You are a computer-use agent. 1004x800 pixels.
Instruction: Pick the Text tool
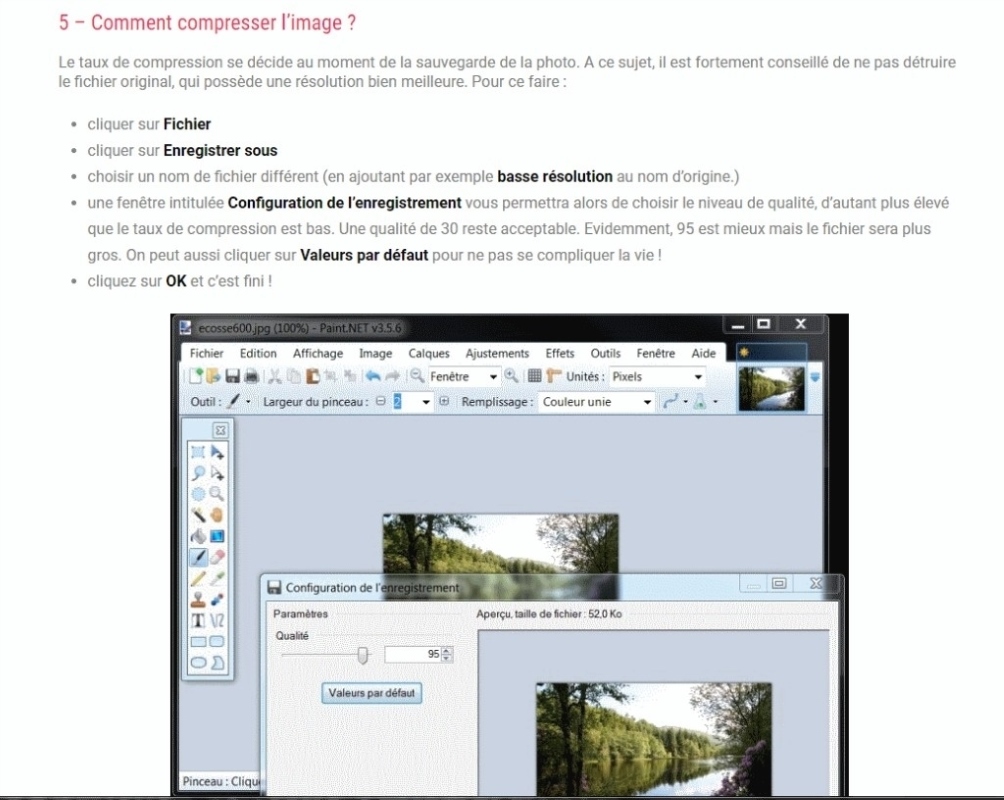199,620
